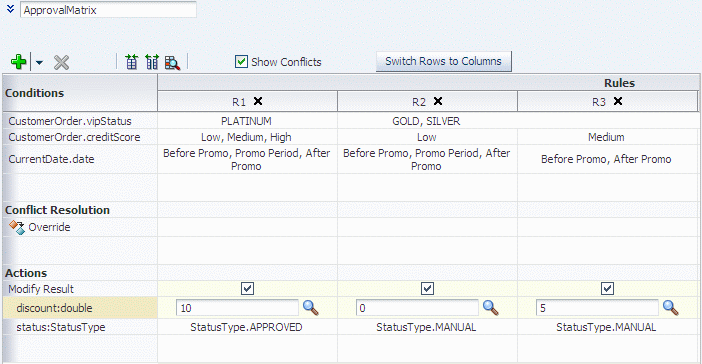This screenshot has width=702, height=364.
Task: Click R3's Medium creditScore cell
Action: (606, 137)
